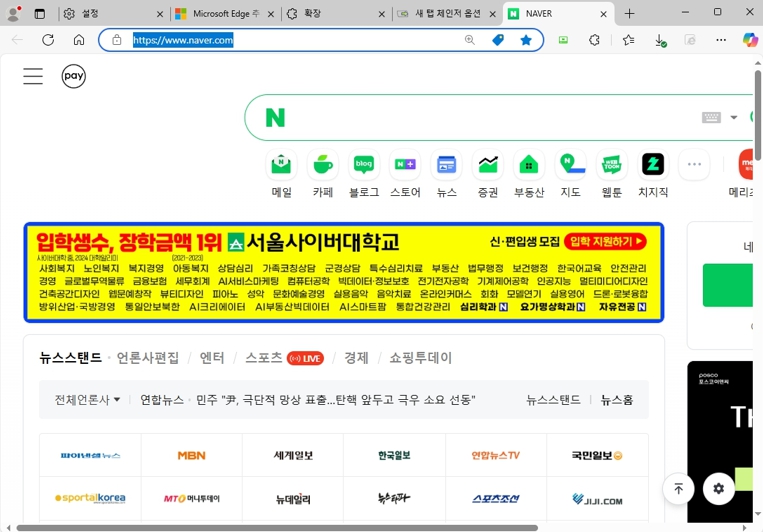The height and width of the screenshot is (532, 763).
Task: Open News (뉴스) shortcut icon
Action: 447,165
